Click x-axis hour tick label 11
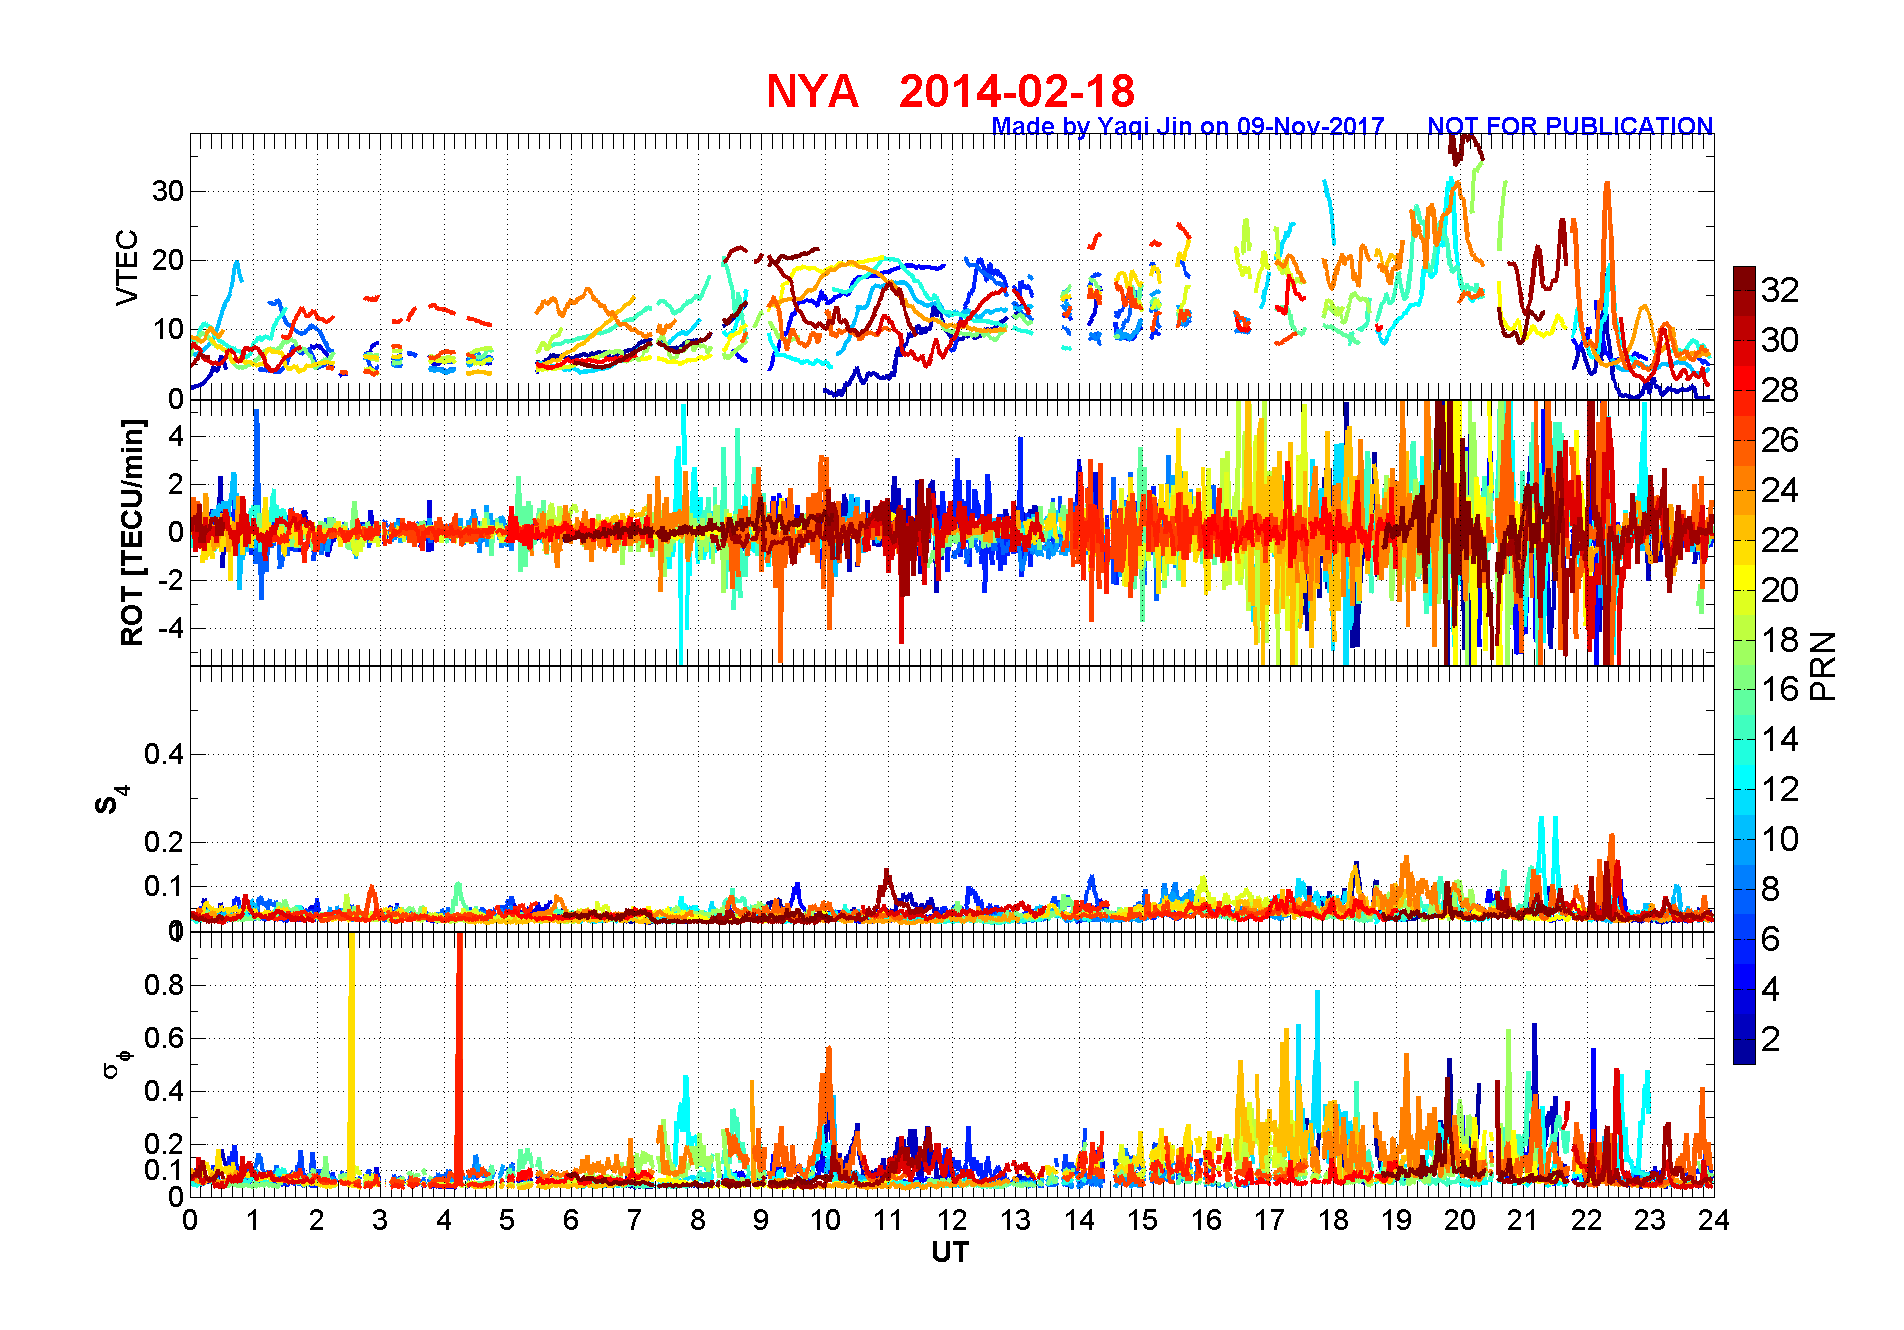 pyautogui.click(x=888, y=1220)
